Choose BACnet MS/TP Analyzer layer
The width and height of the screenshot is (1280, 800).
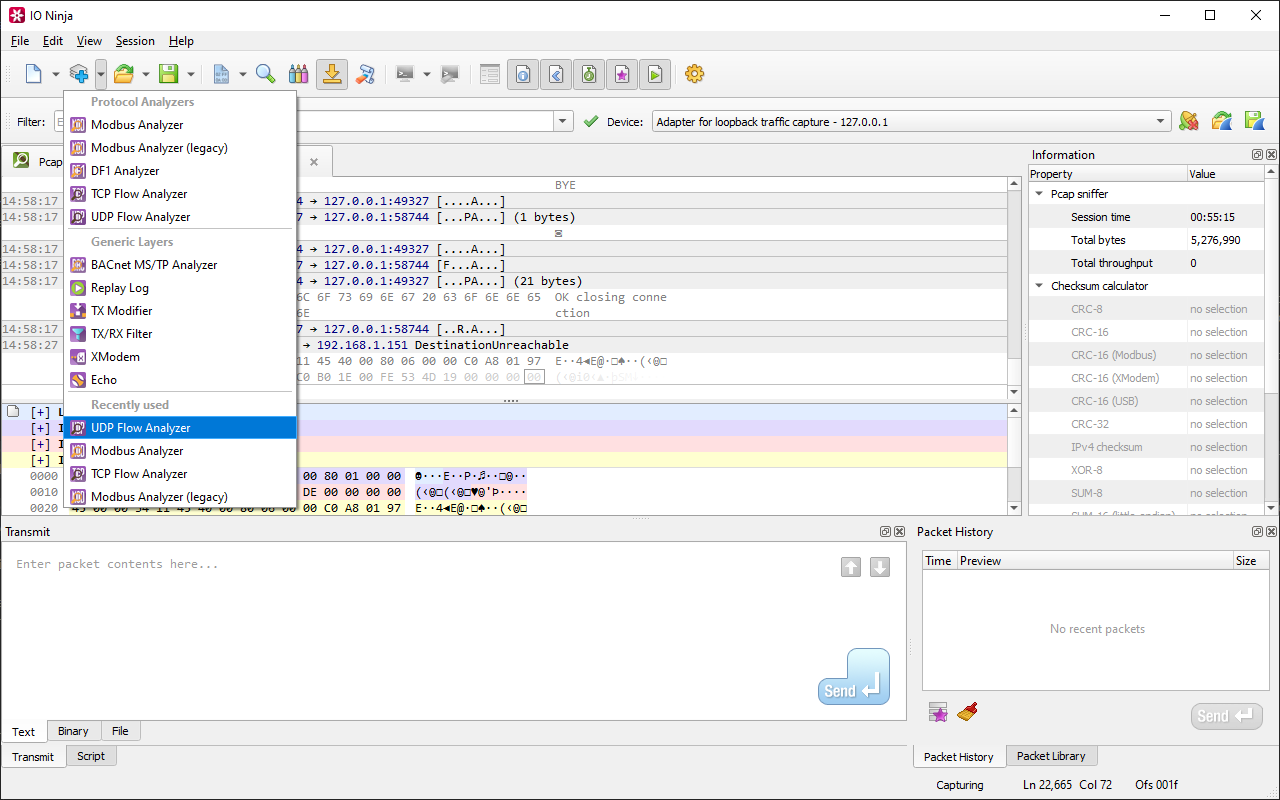coord(180,265)
